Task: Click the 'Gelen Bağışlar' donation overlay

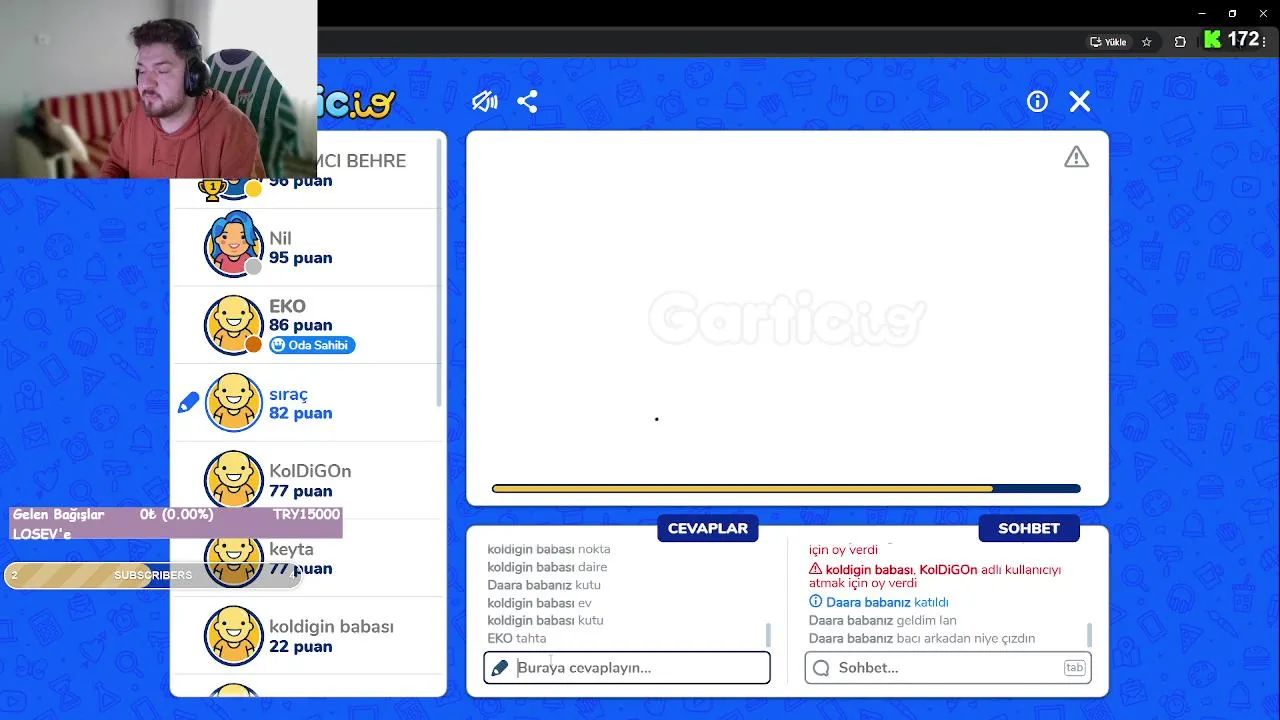Action: click(176, 523)
